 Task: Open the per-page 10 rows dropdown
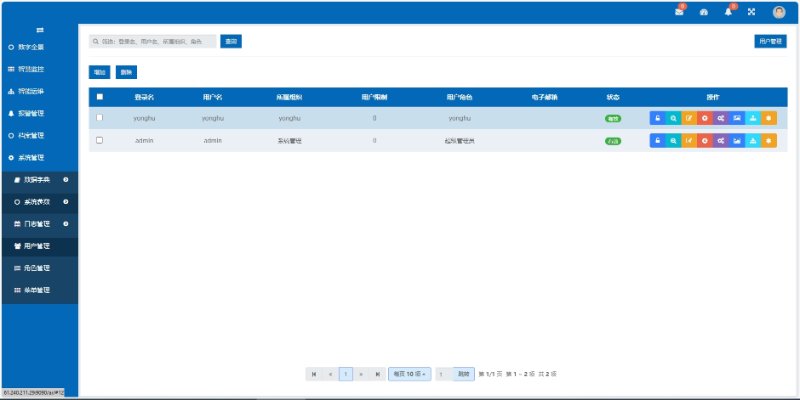click(409, 374)
